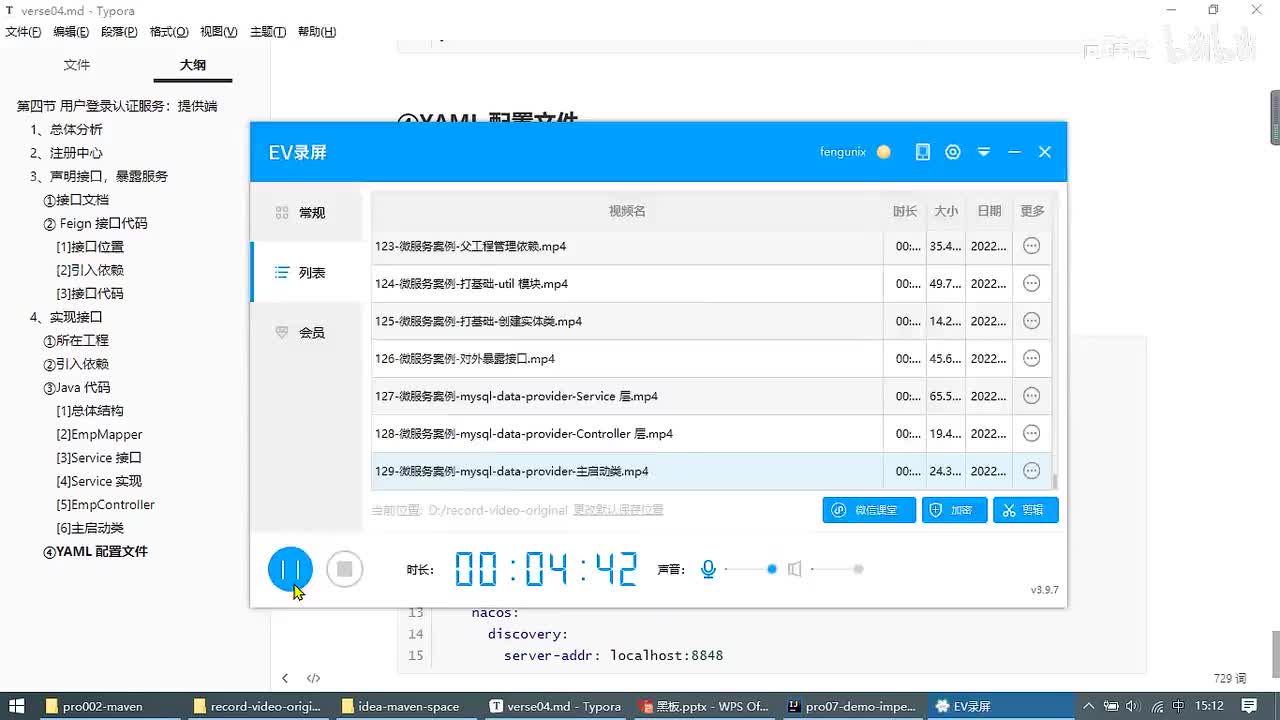Select video 126-微服务案例-对外暴露接口.mp4

point(711,359)
